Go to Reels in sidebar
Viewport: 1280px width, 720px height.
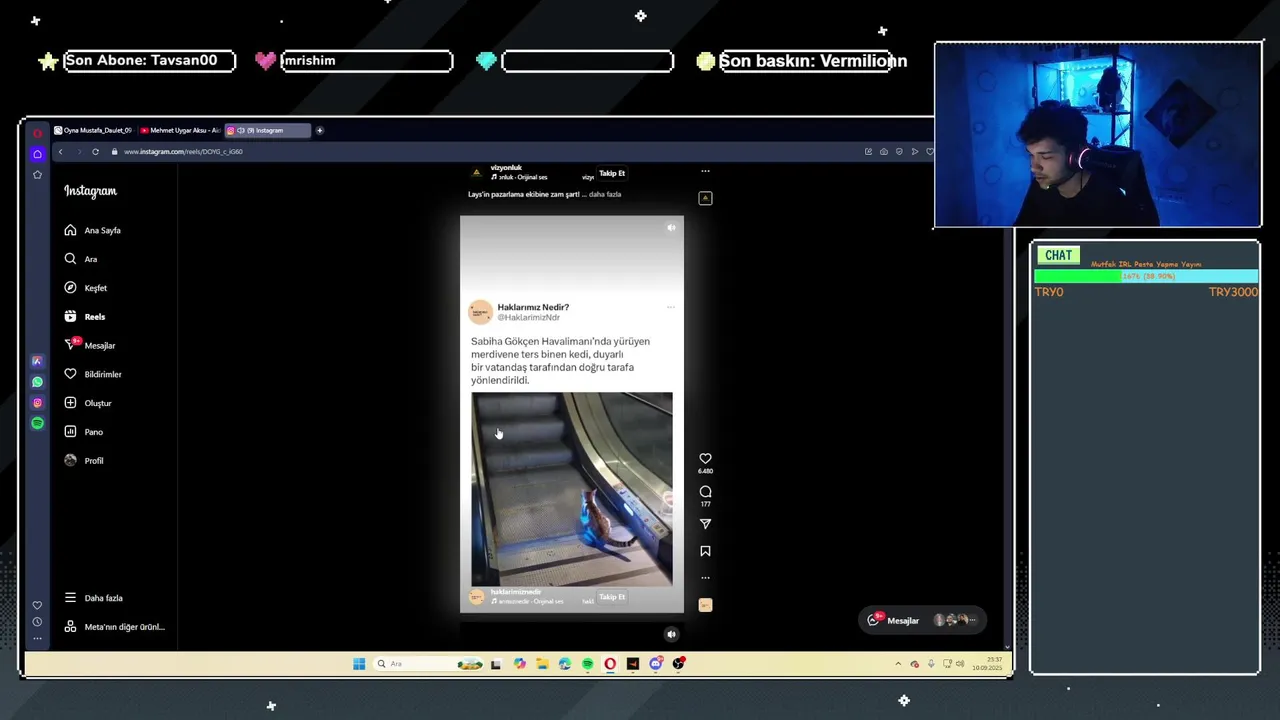tap(84, 317)
